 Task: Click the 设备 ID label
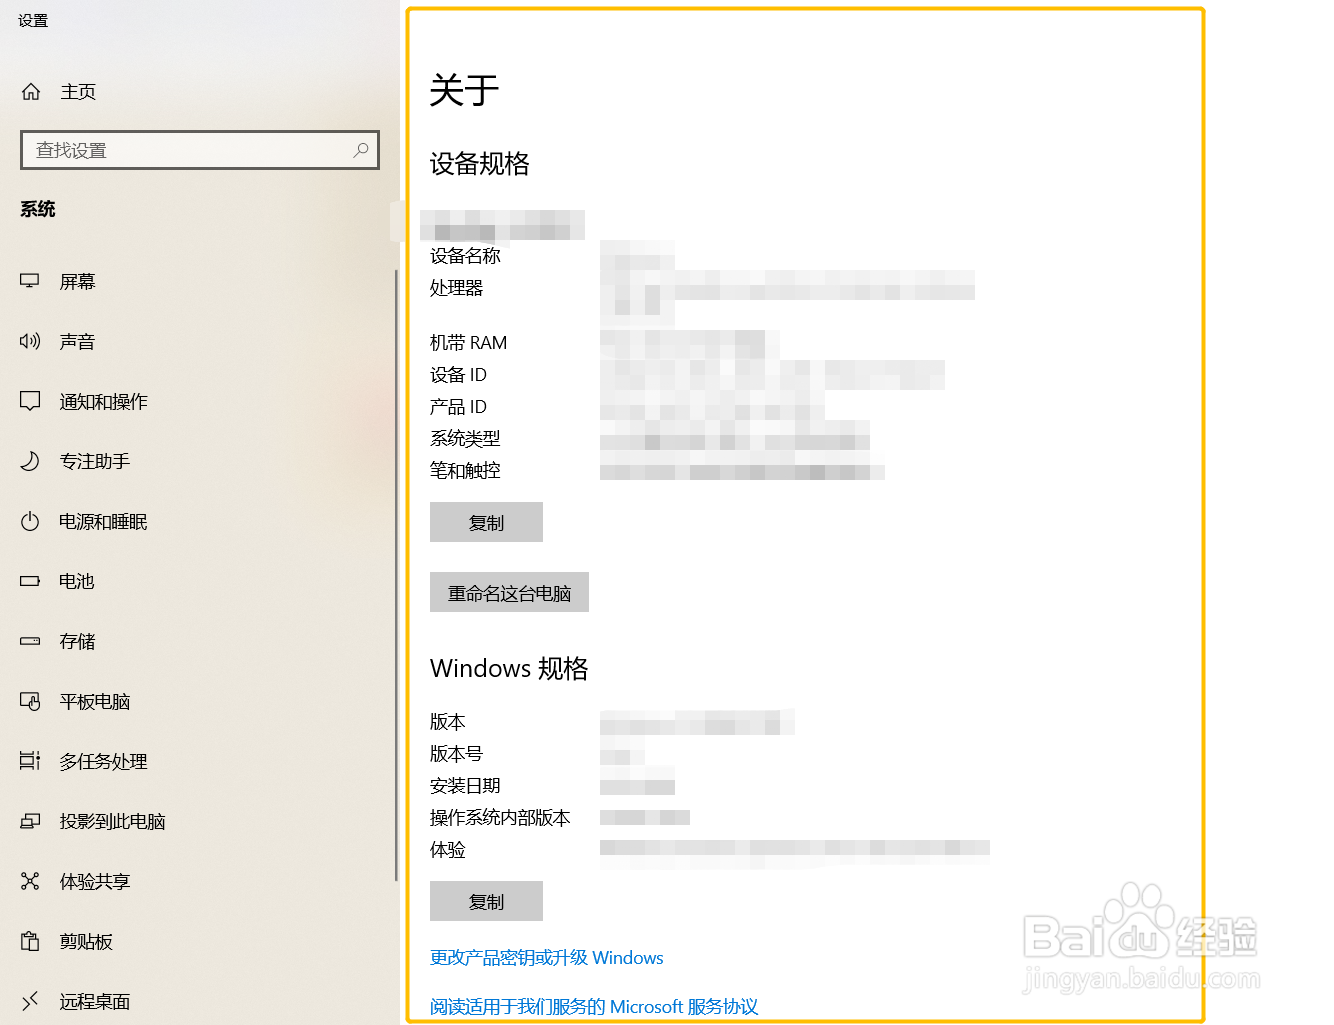[458, 375]
